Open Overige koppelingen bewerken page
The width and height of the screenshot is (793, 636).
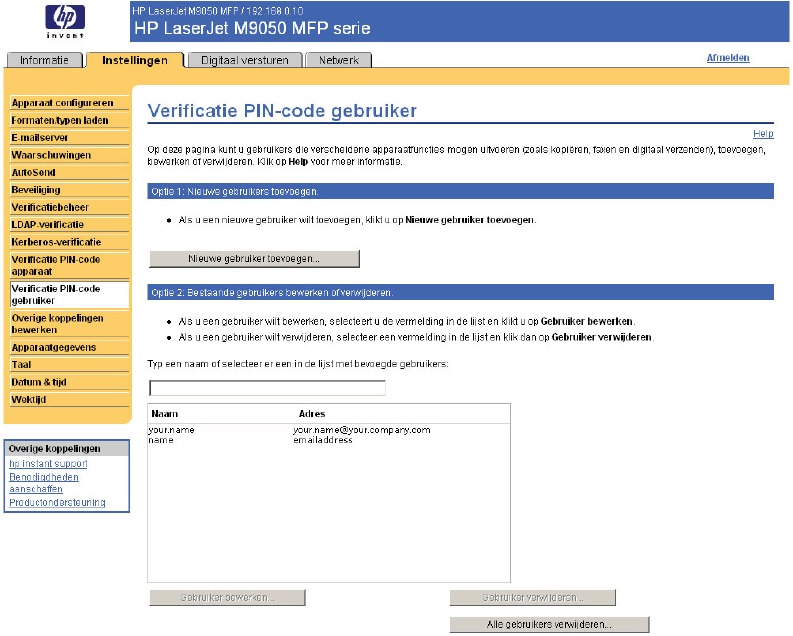[x=69, y=324]
